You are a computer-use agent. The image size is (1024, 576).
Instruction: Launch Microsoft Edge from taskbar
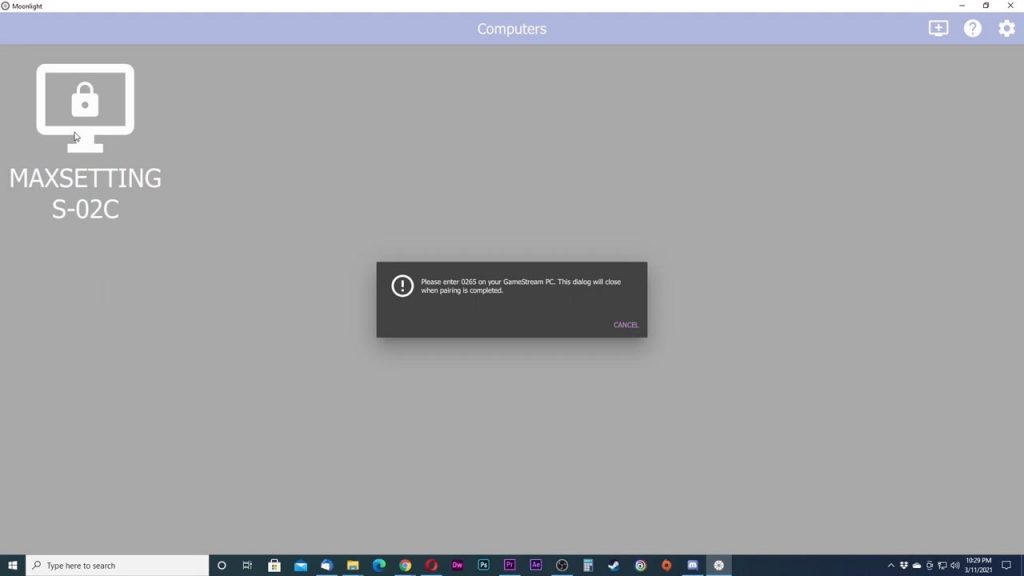pyautogui.click(x=379, y=565)
